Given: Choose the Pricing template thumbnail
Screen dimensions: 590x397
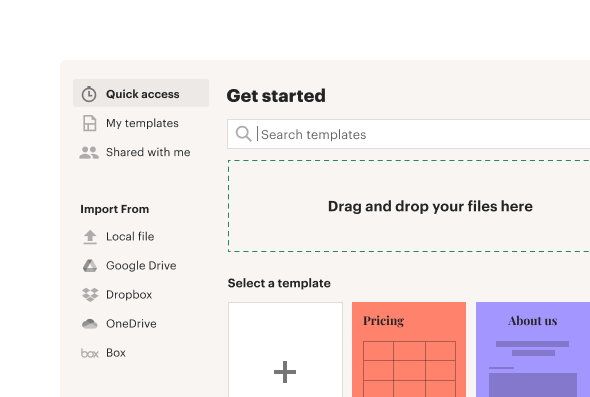Looking at the screenshot, I should (409, 350).
